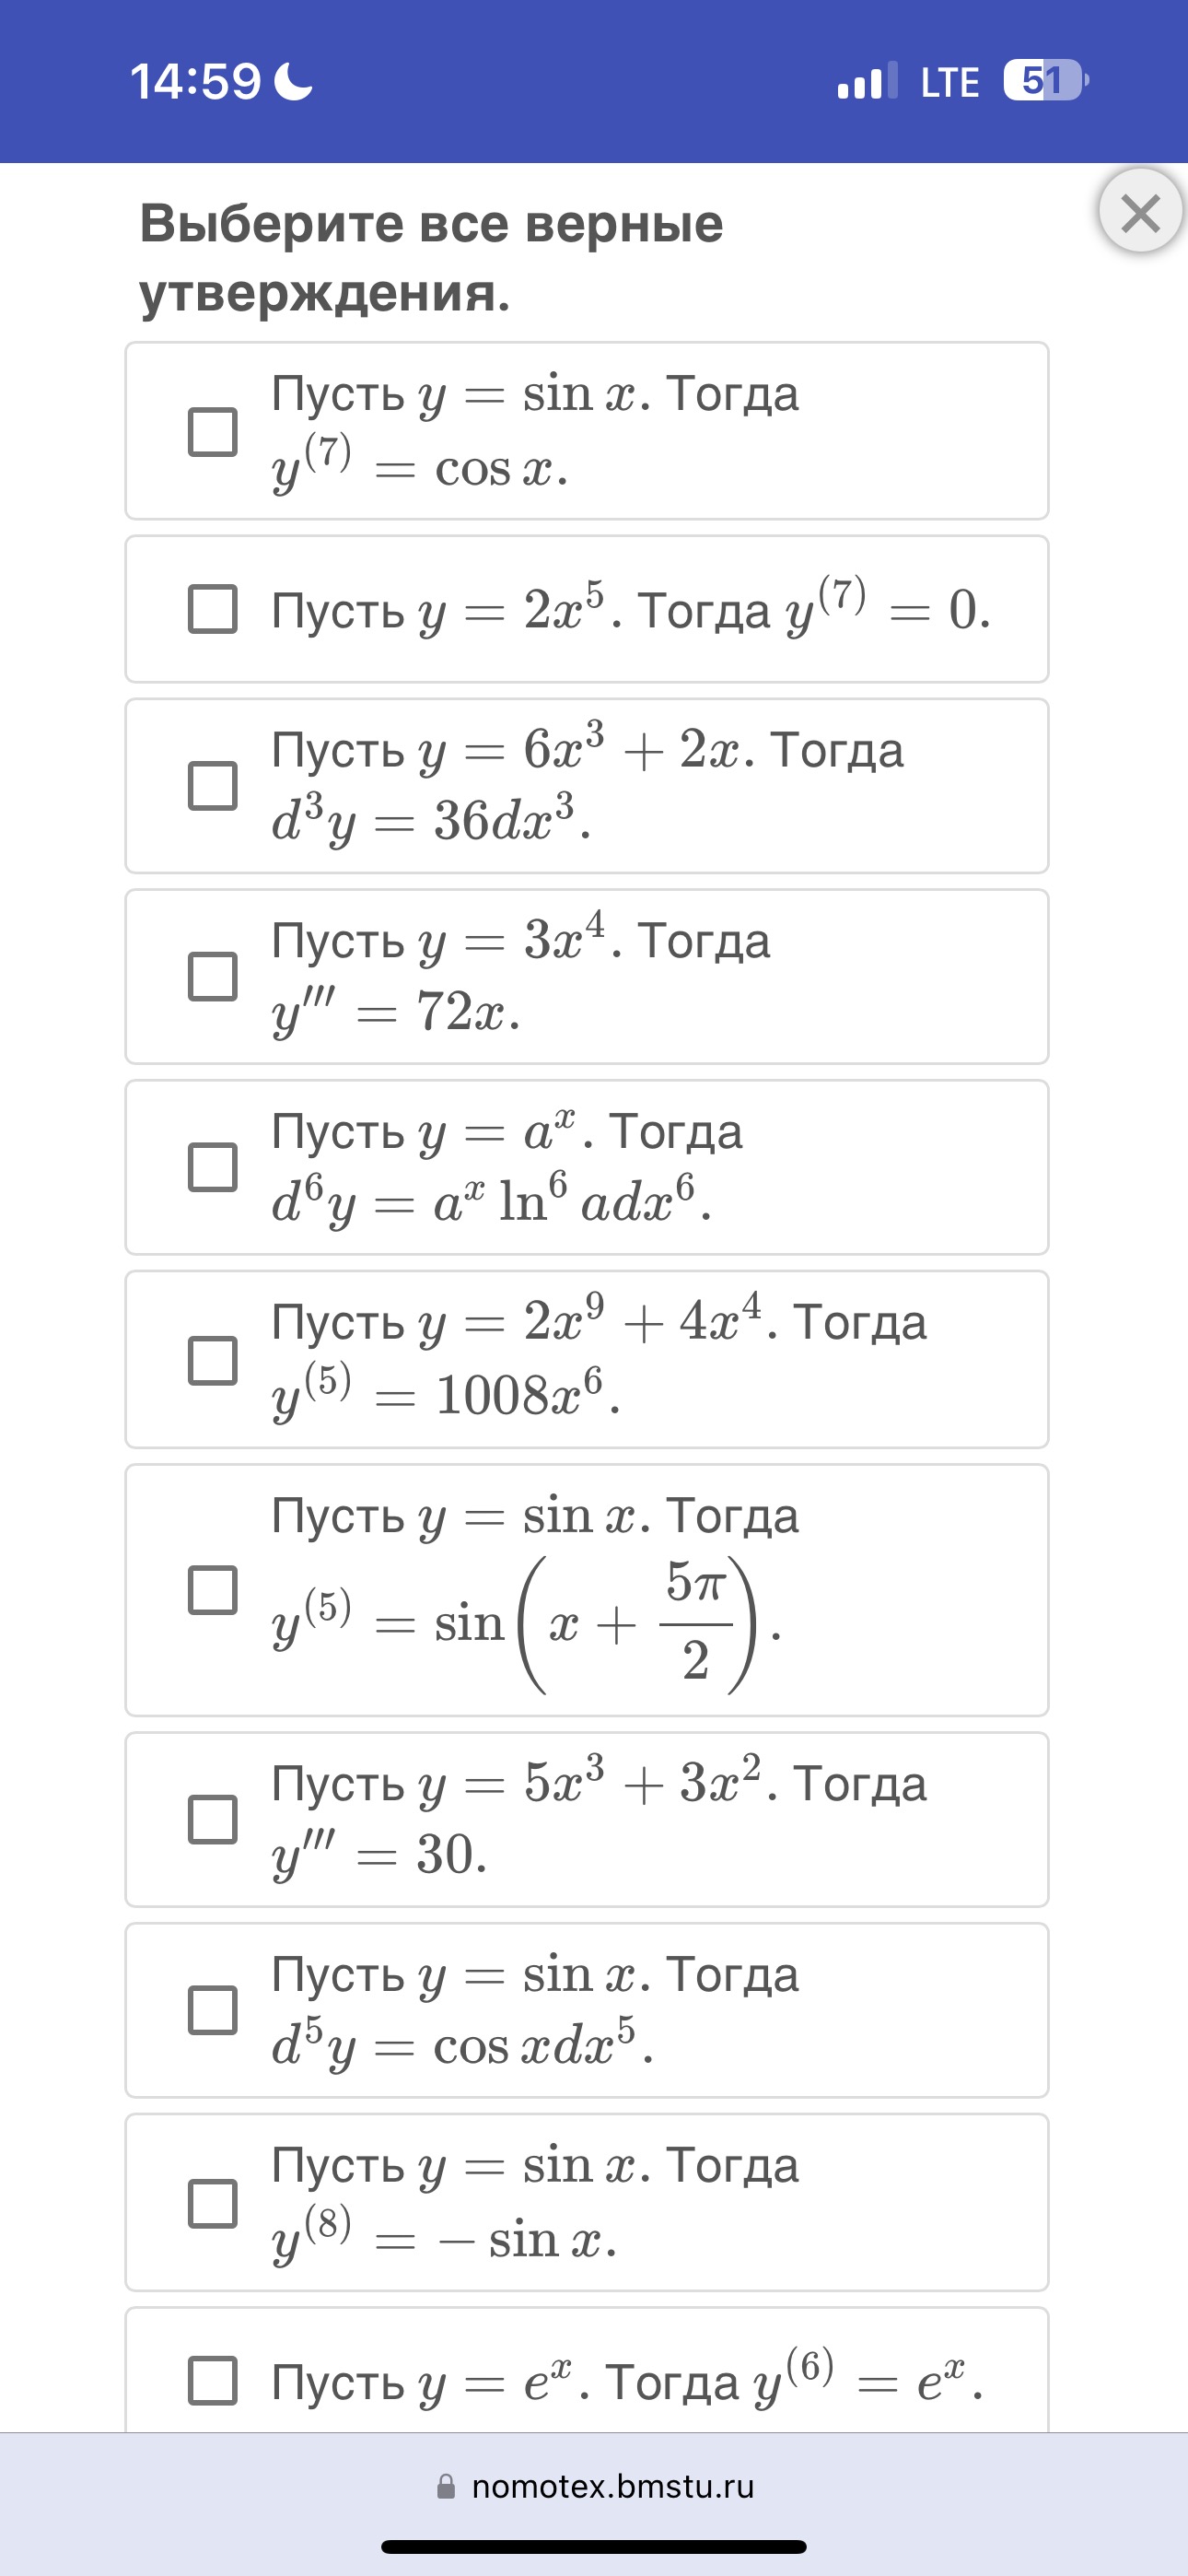The width and height of the screenshot is (1188, 2576).
Task: Check the d⁶y = aˣ ln⁶ a dx⁶ option
Action: 213,1167
